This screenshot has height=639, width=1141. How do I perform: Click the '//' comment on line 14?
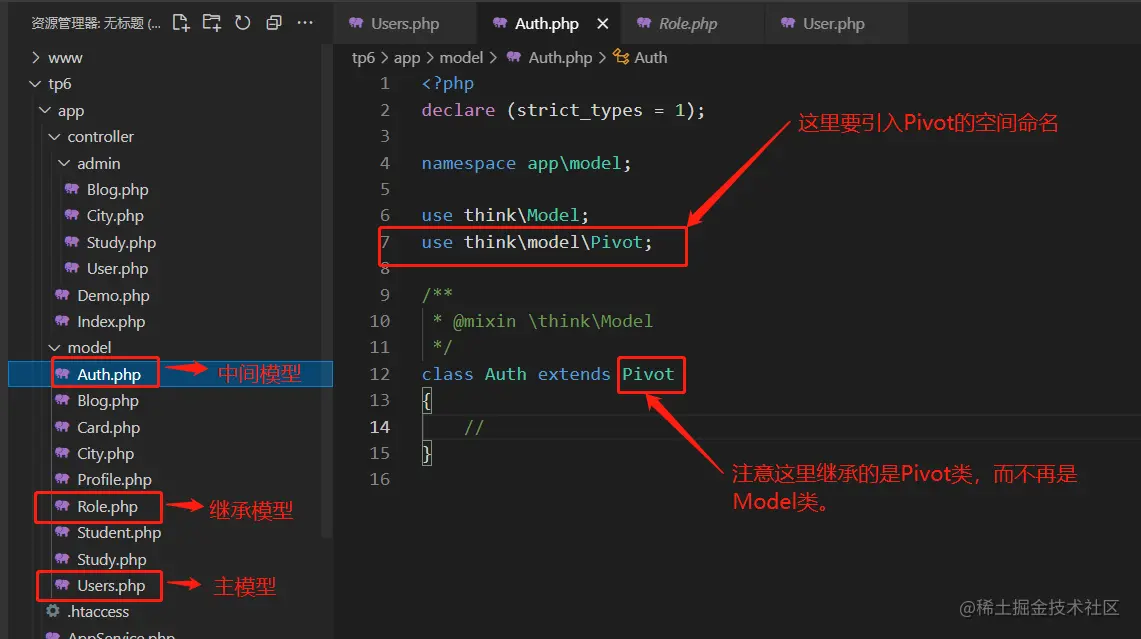click(474, 427)
